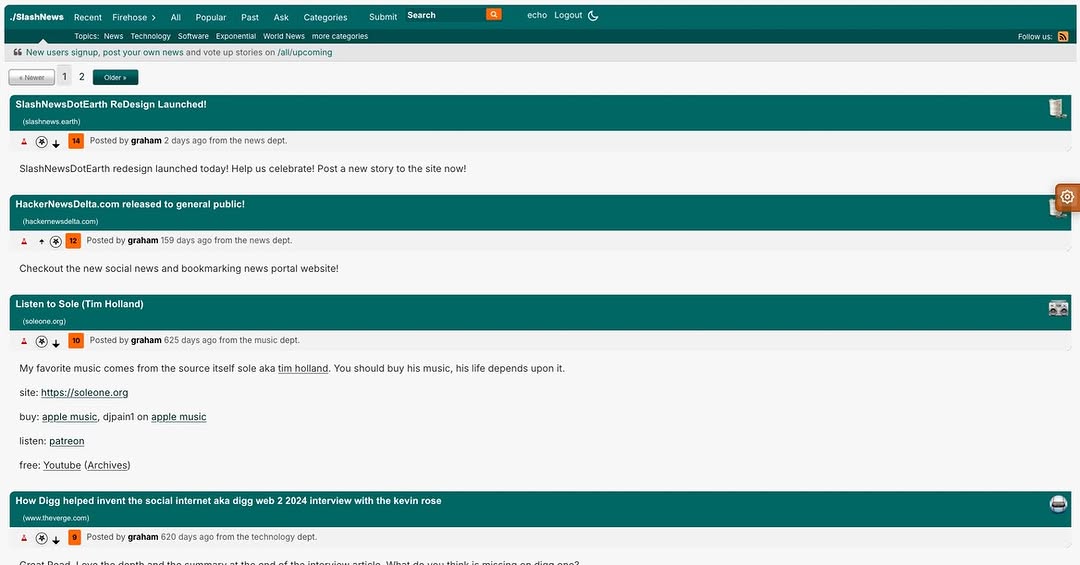Open the https://soleone.org link

point(85,393)
